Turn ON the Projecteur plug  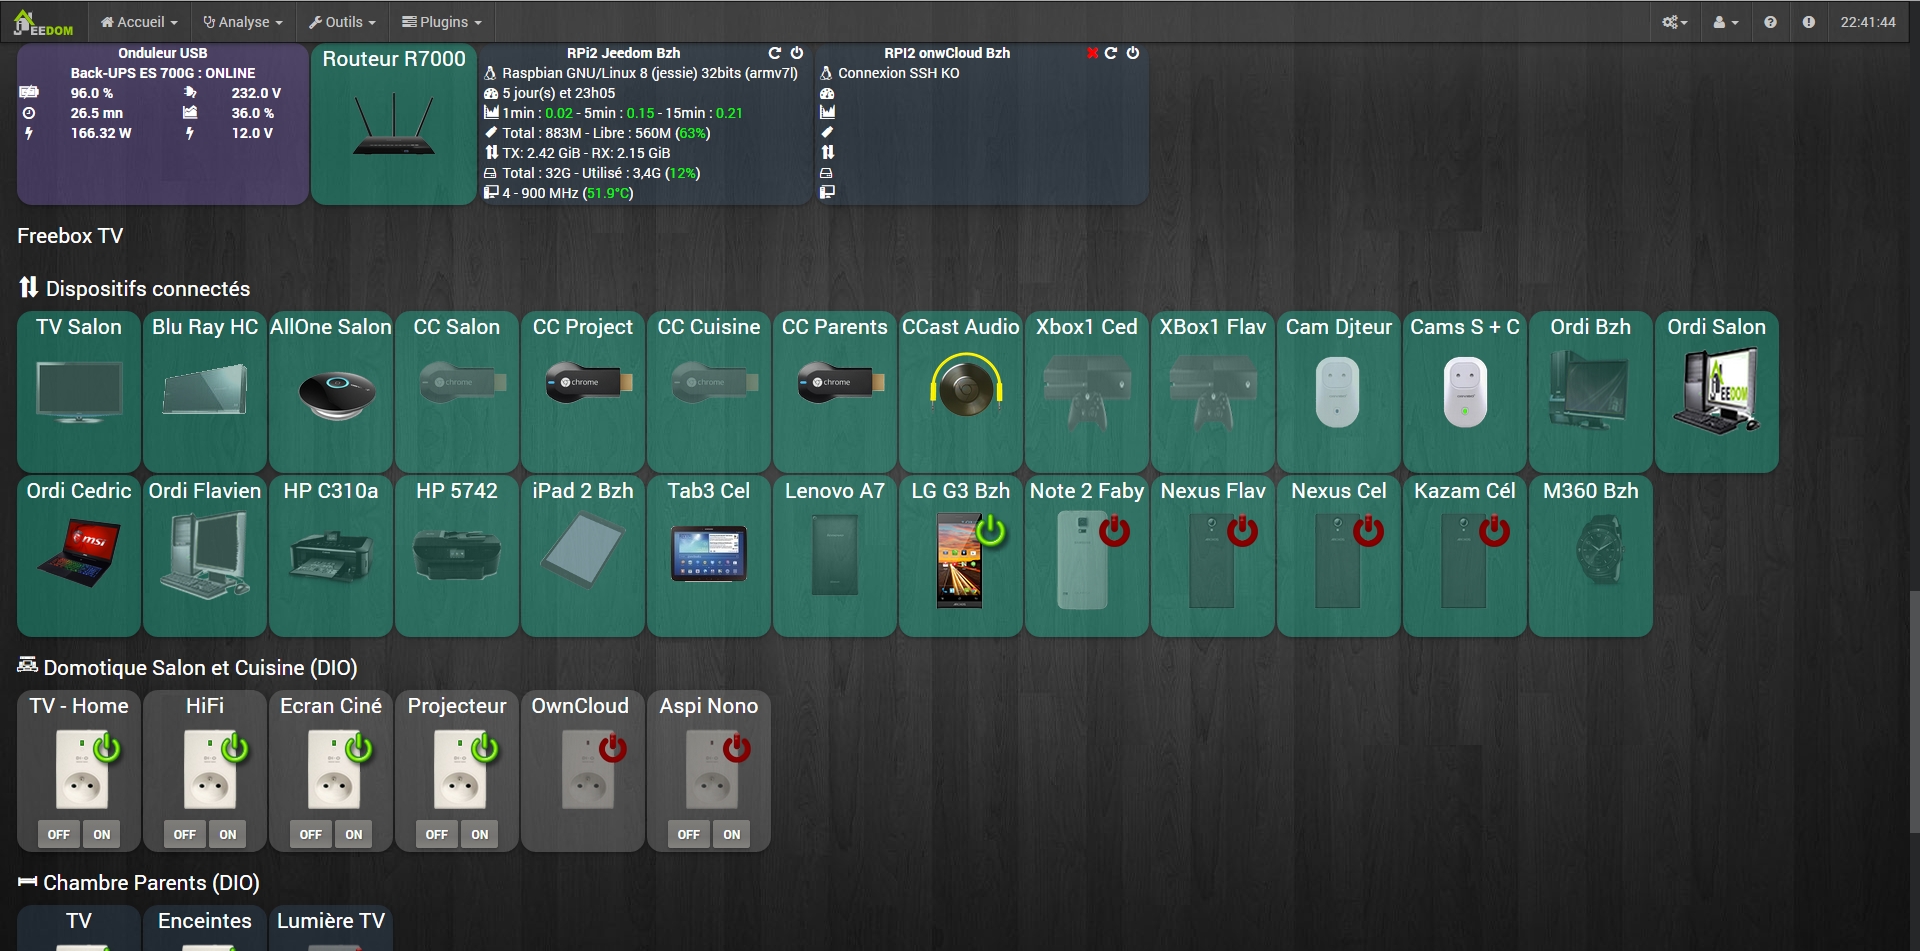[480, 834]
